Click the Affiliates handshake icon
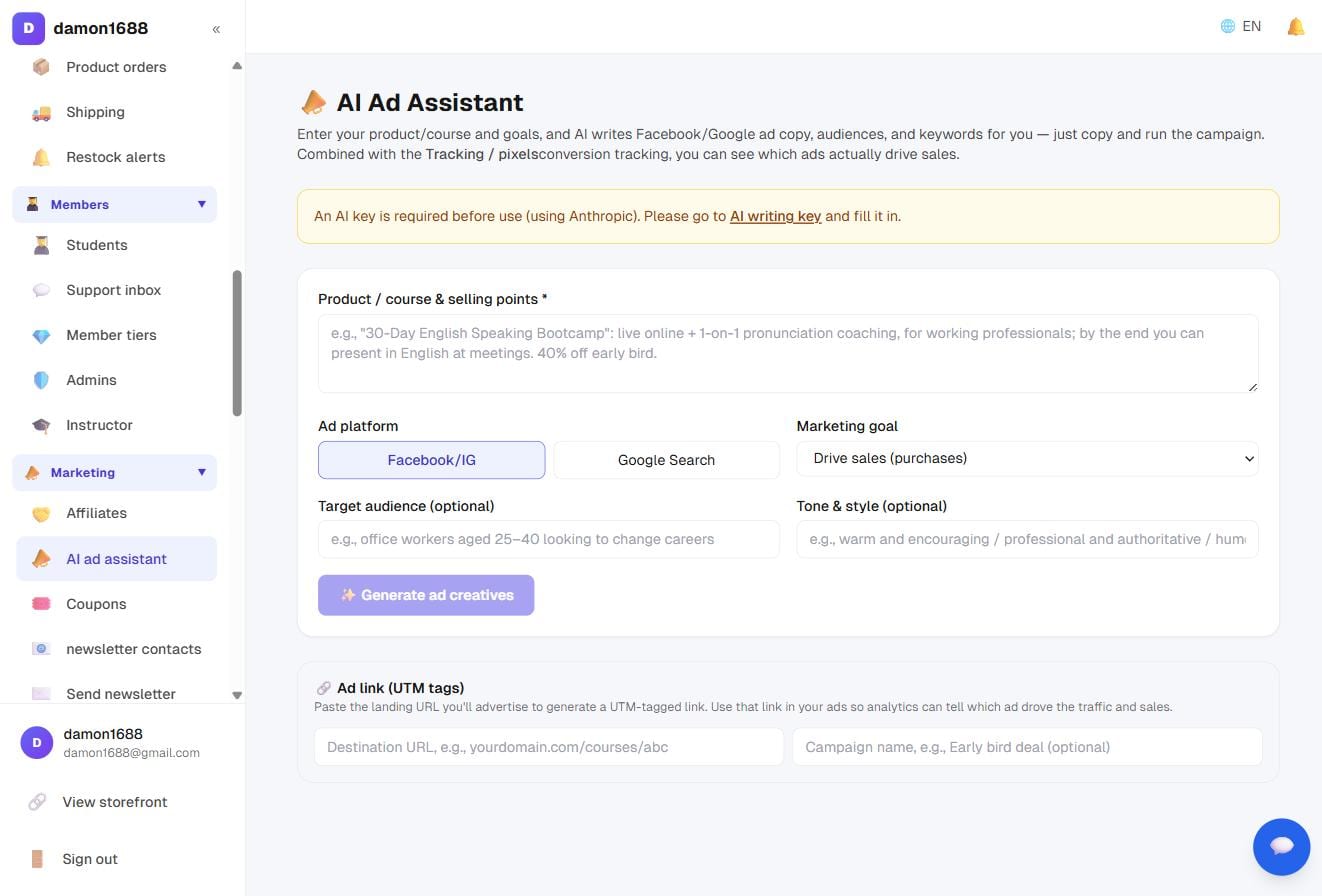1322x896 pixels. (41, 513)
